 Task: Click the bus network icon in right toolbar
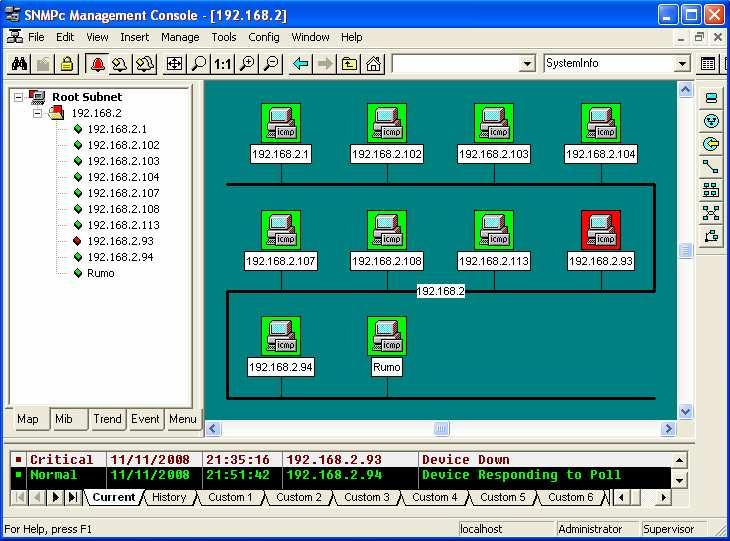(x=711, y=190)
